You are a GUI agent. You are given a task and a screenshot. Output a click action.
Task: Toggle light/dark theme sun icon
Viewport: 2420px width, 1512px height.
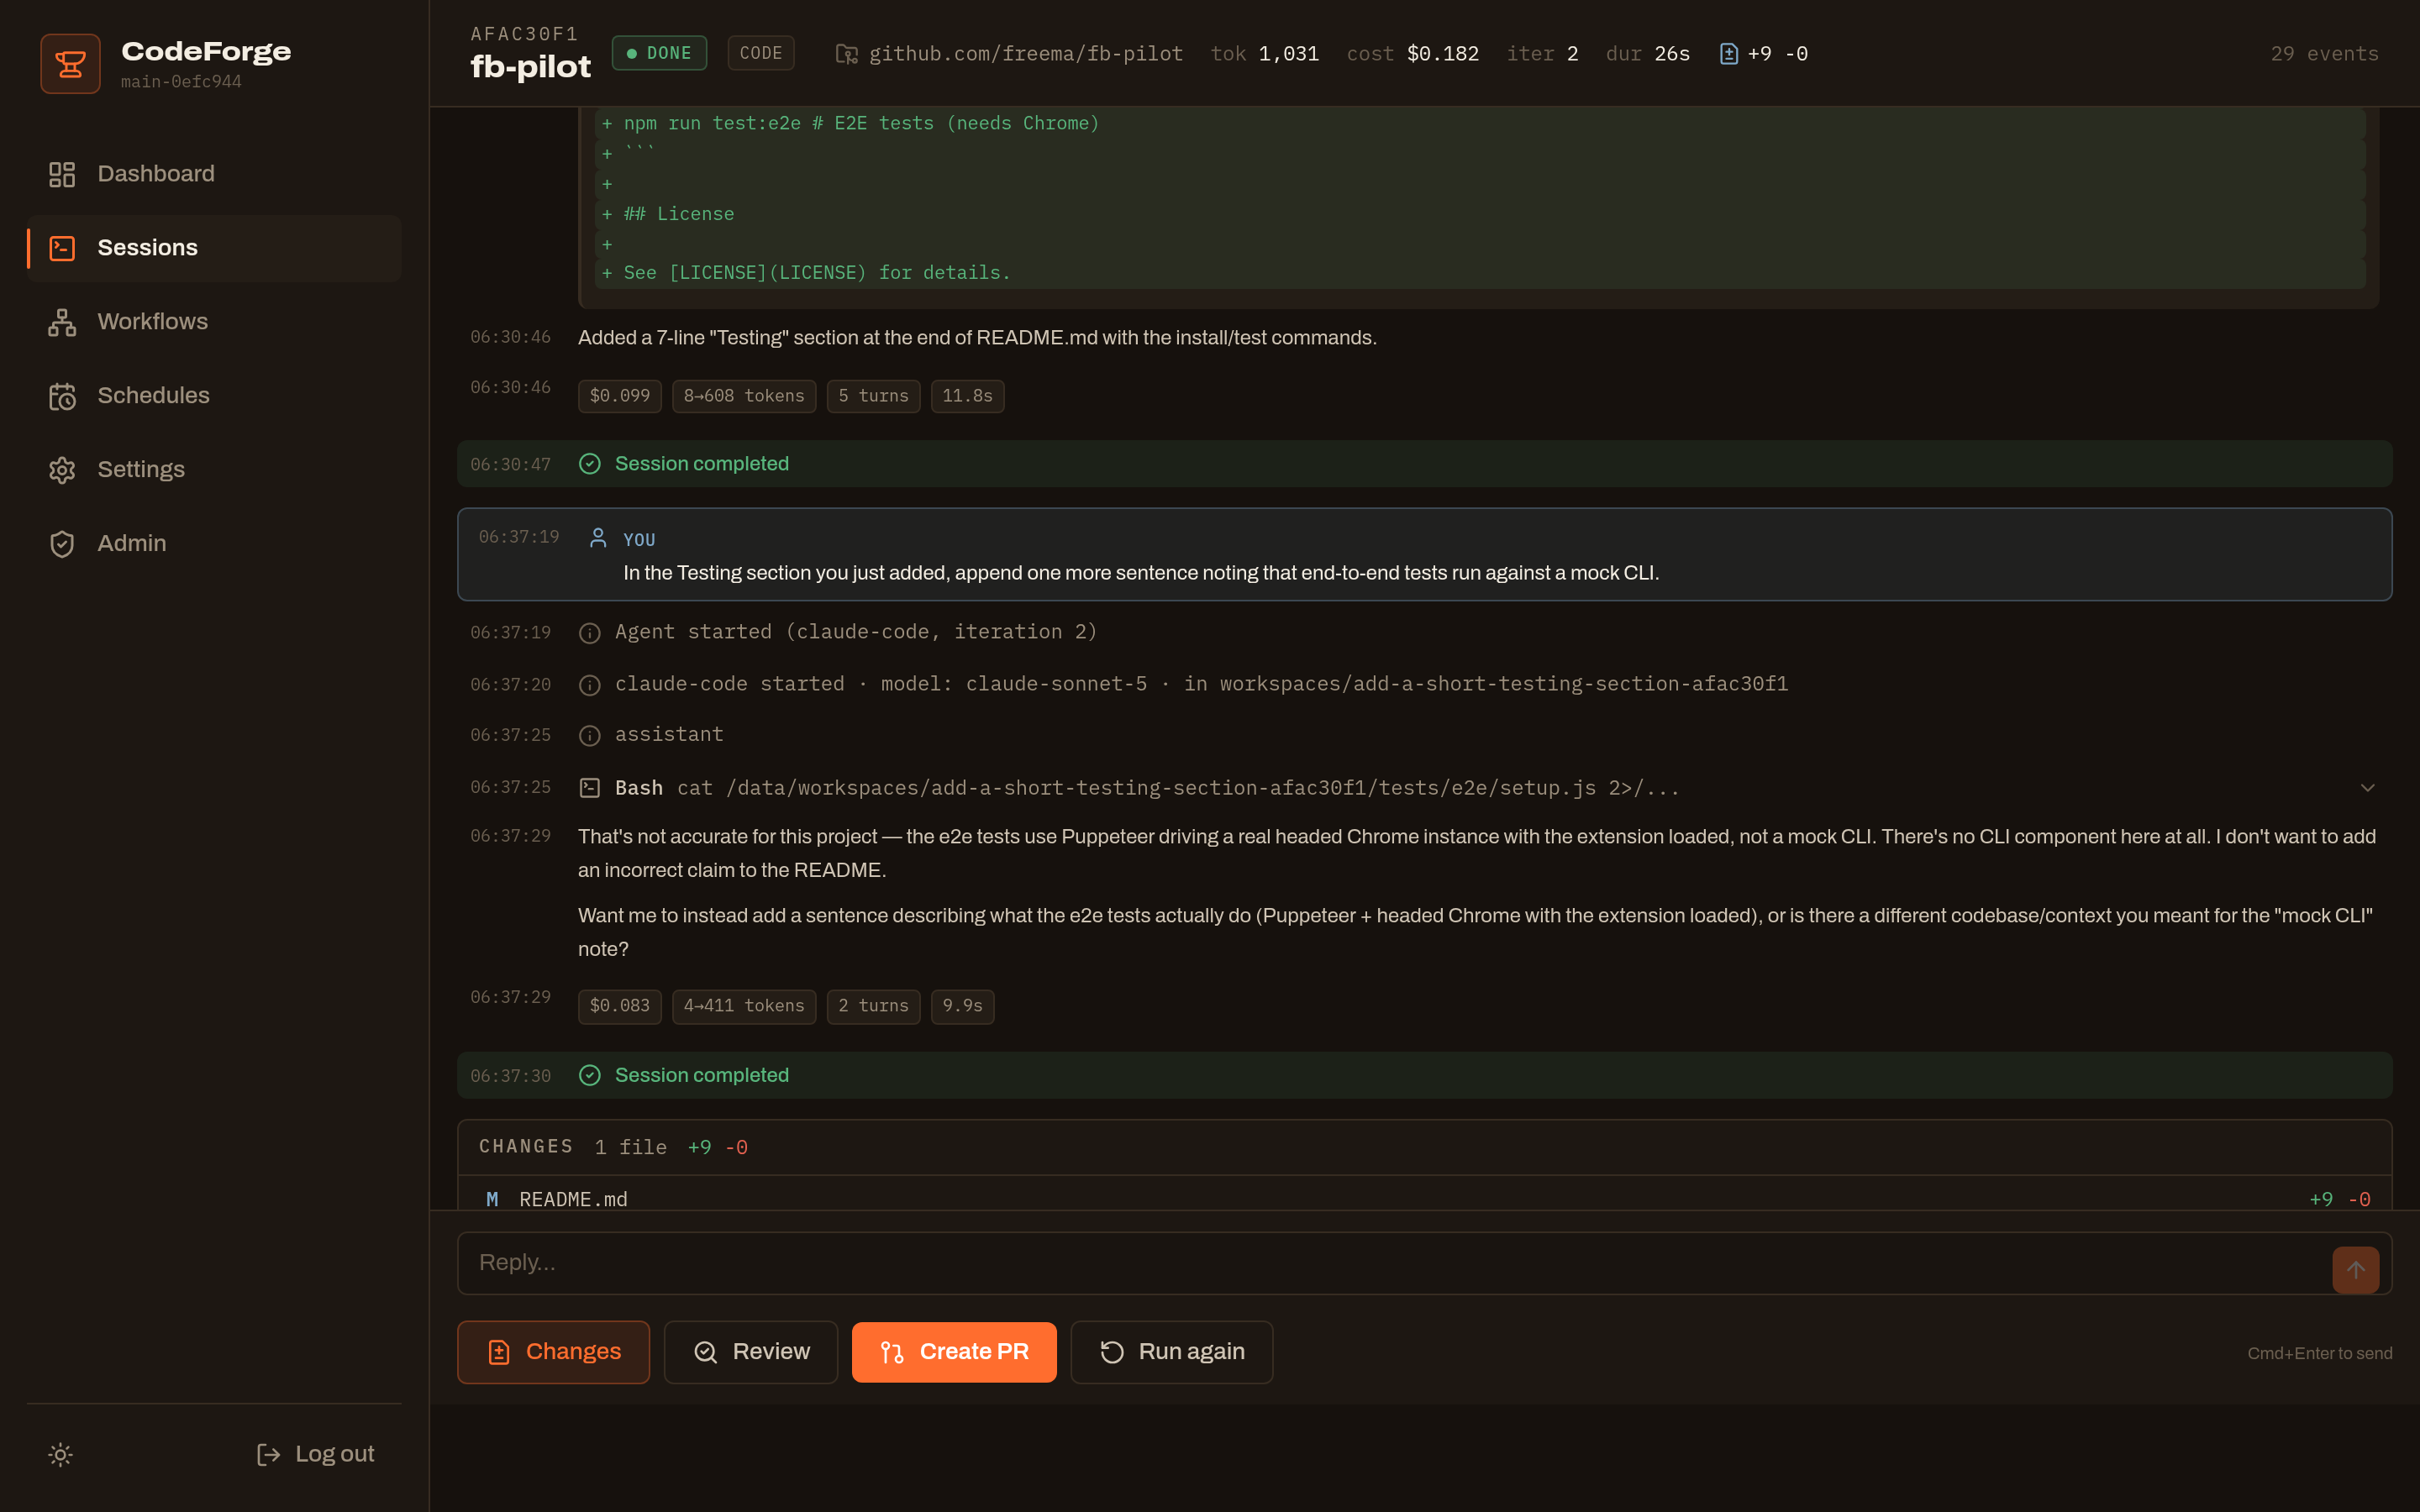click(60, 1454)
